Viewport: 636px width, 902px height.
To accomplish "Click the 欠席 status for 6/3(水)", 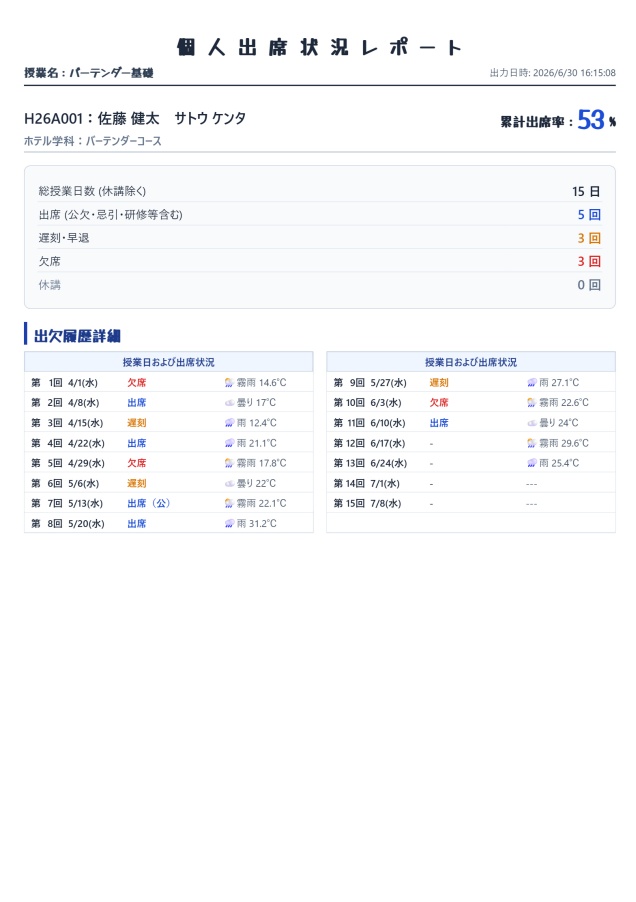I will pos(439,403).
